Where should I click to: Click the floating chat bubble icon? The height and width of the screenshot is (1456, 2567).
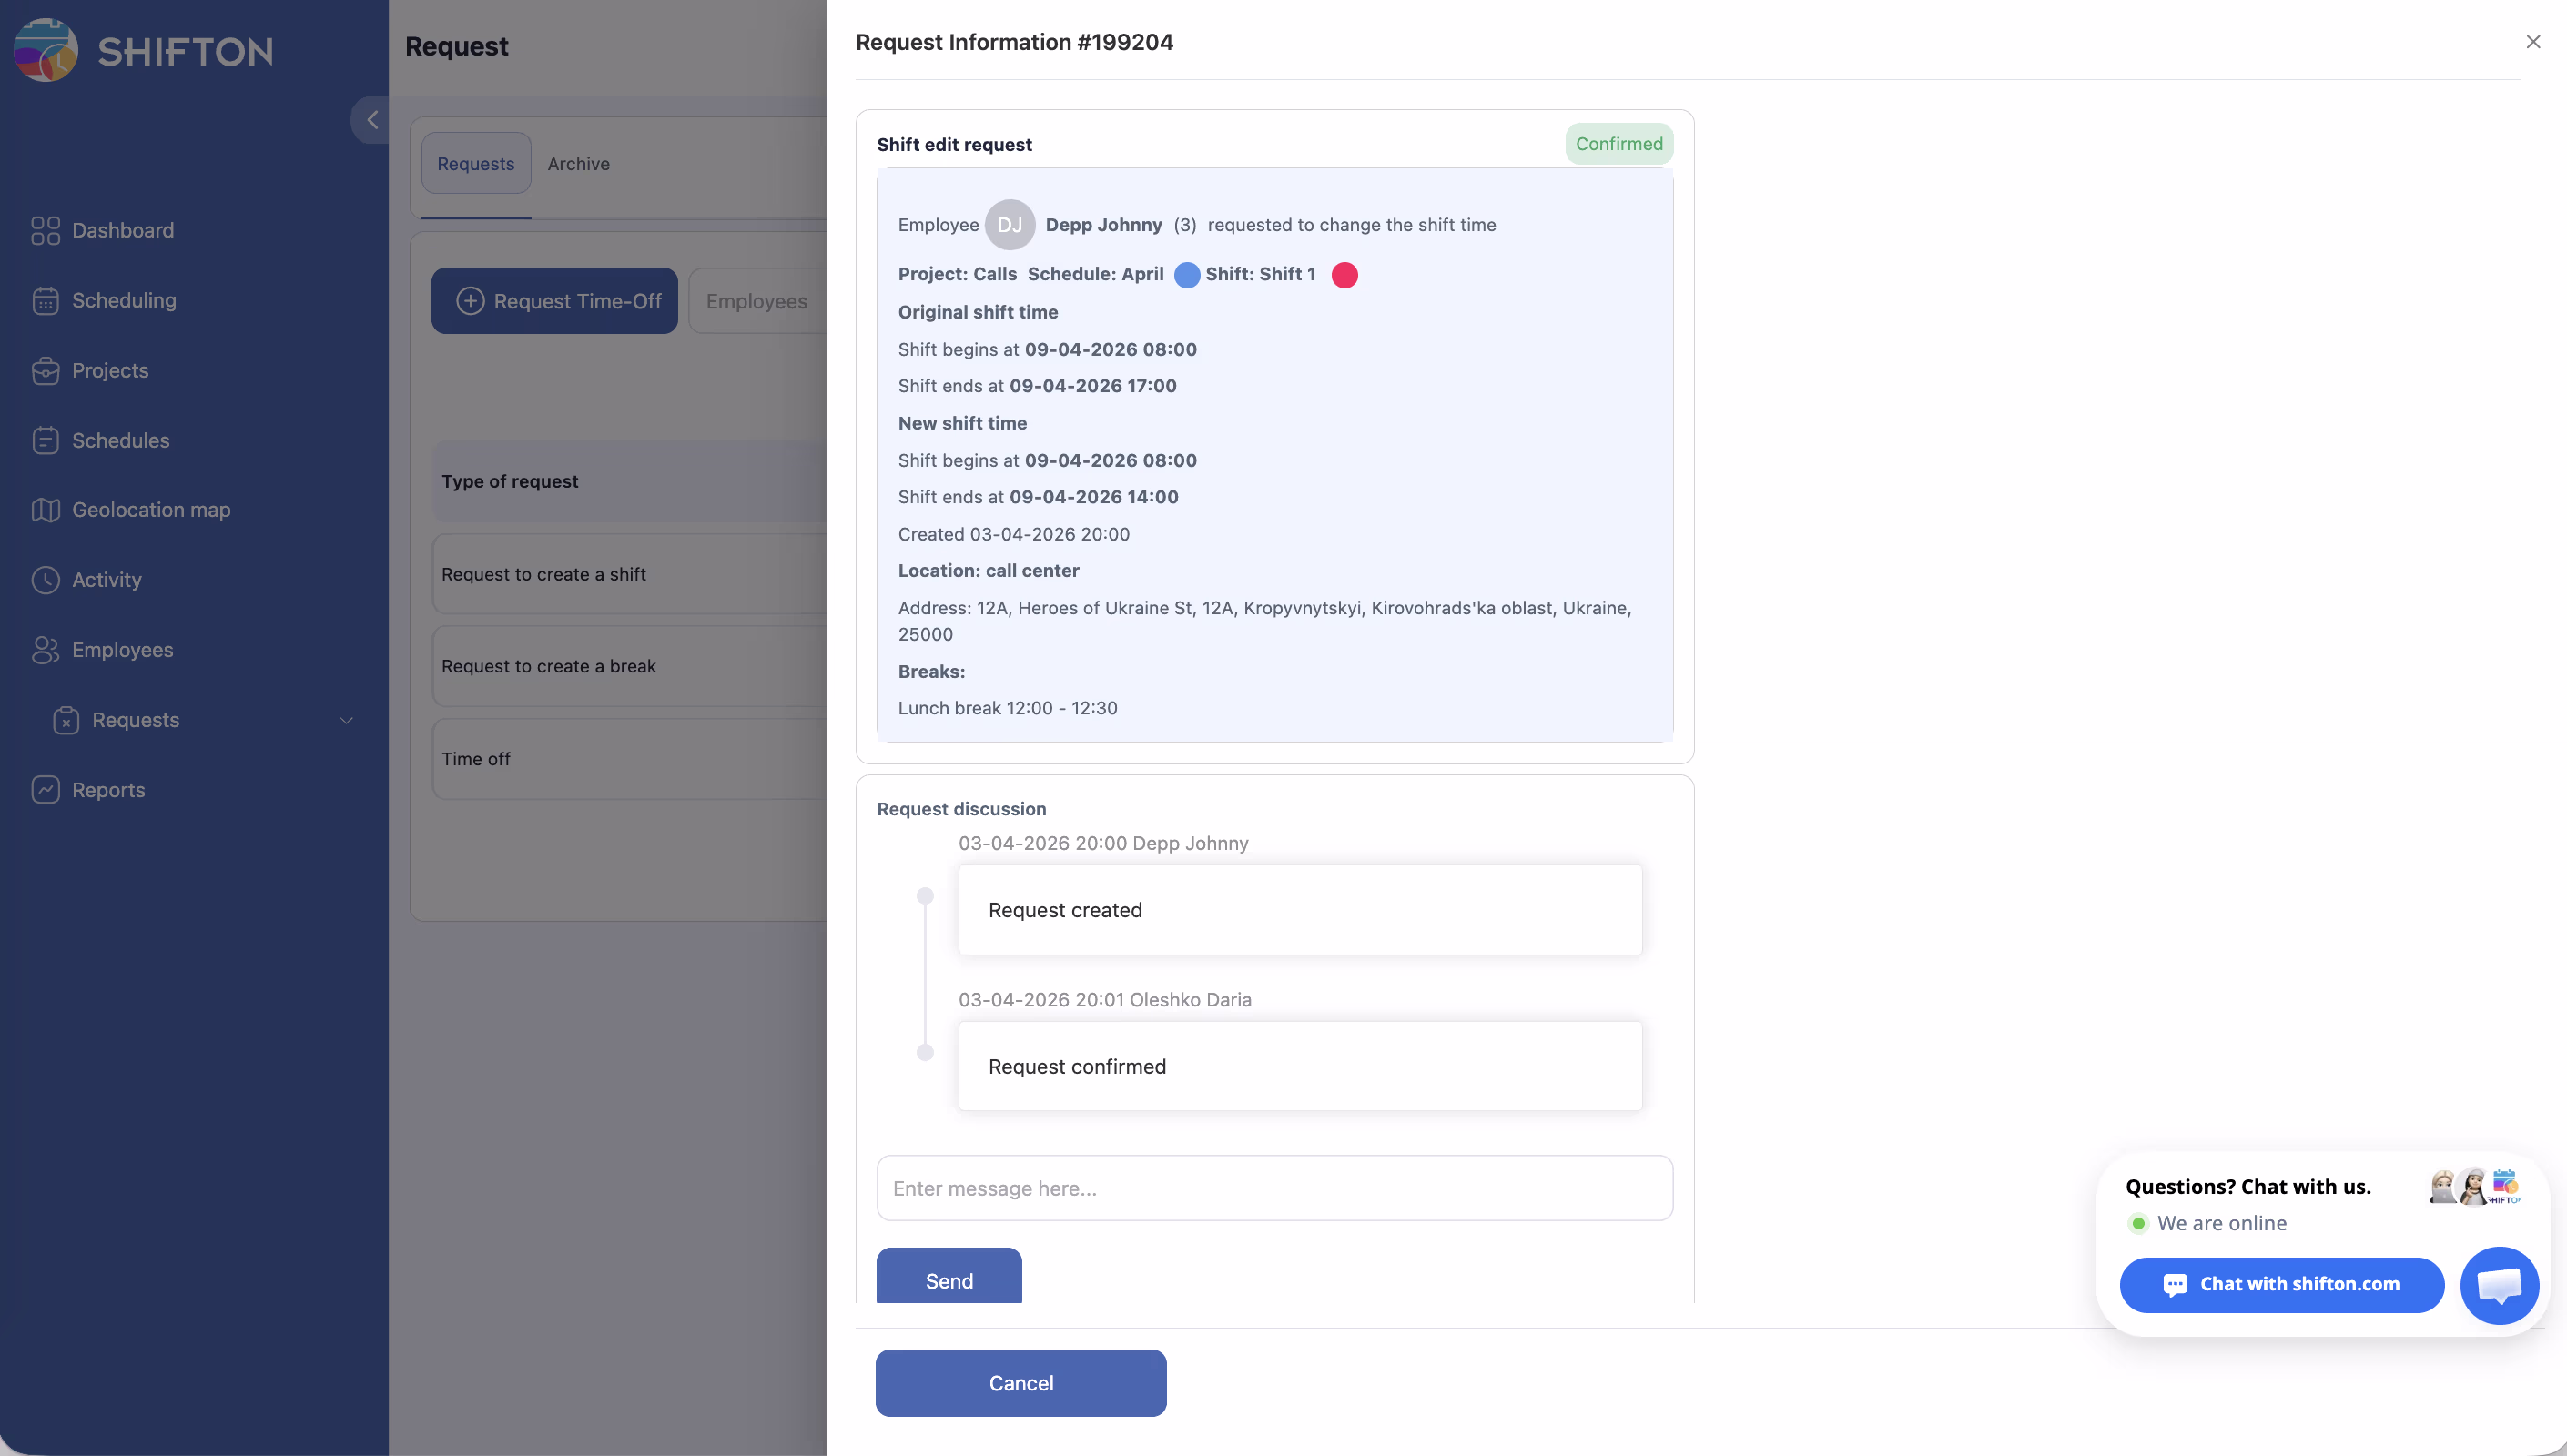coord(2498,1285)
